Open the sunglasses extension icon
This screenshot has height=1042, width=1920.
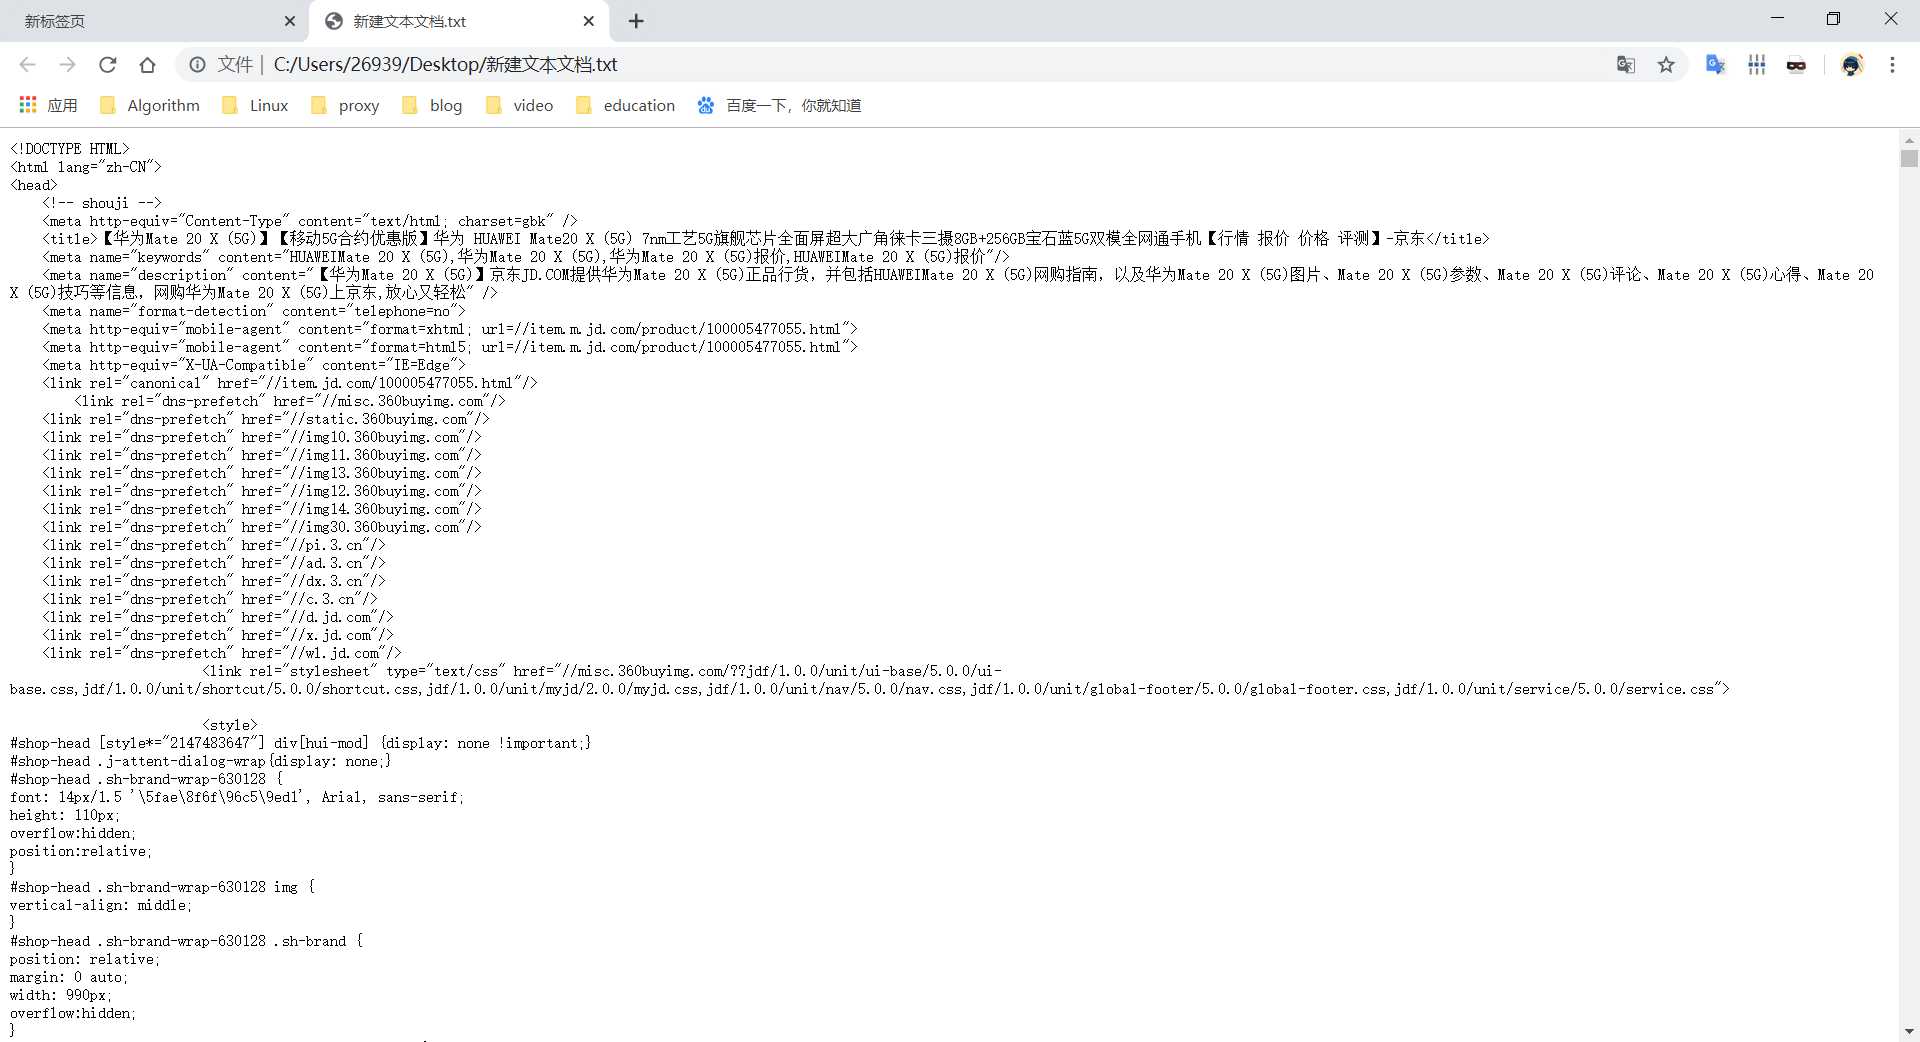coord(1796,65)
